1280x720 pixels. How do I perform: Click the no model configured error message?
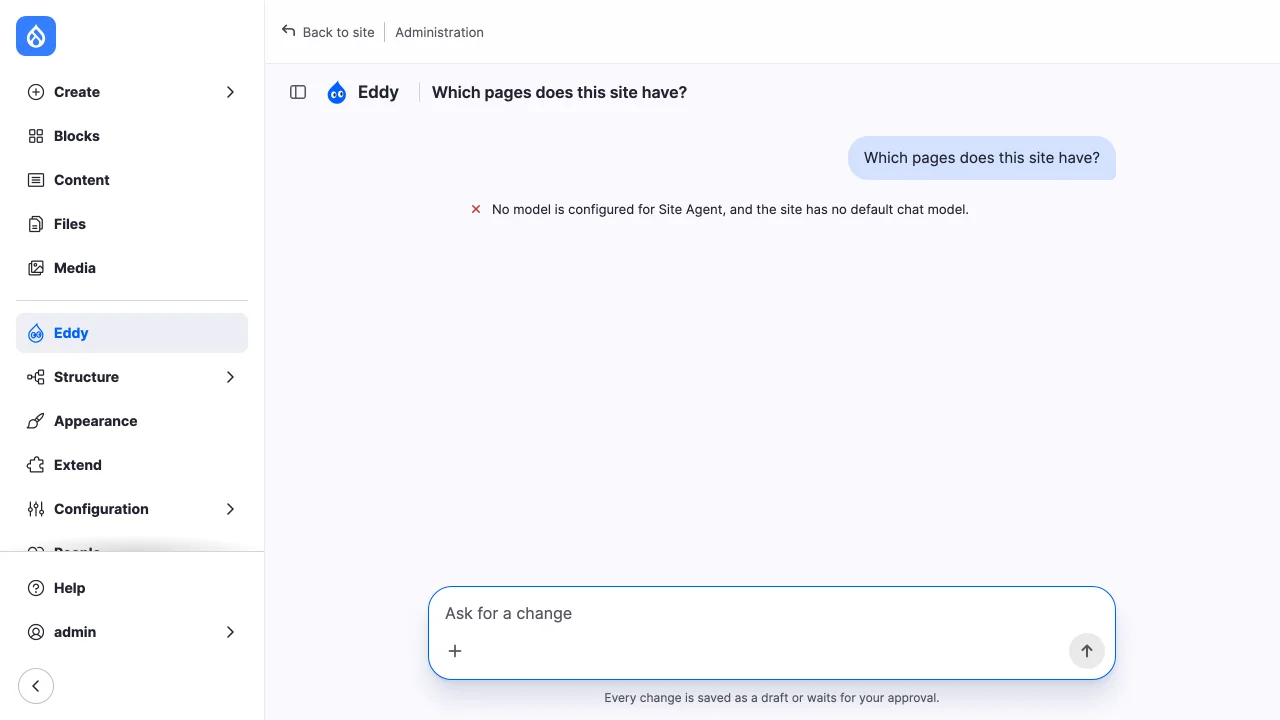point(730,210)
